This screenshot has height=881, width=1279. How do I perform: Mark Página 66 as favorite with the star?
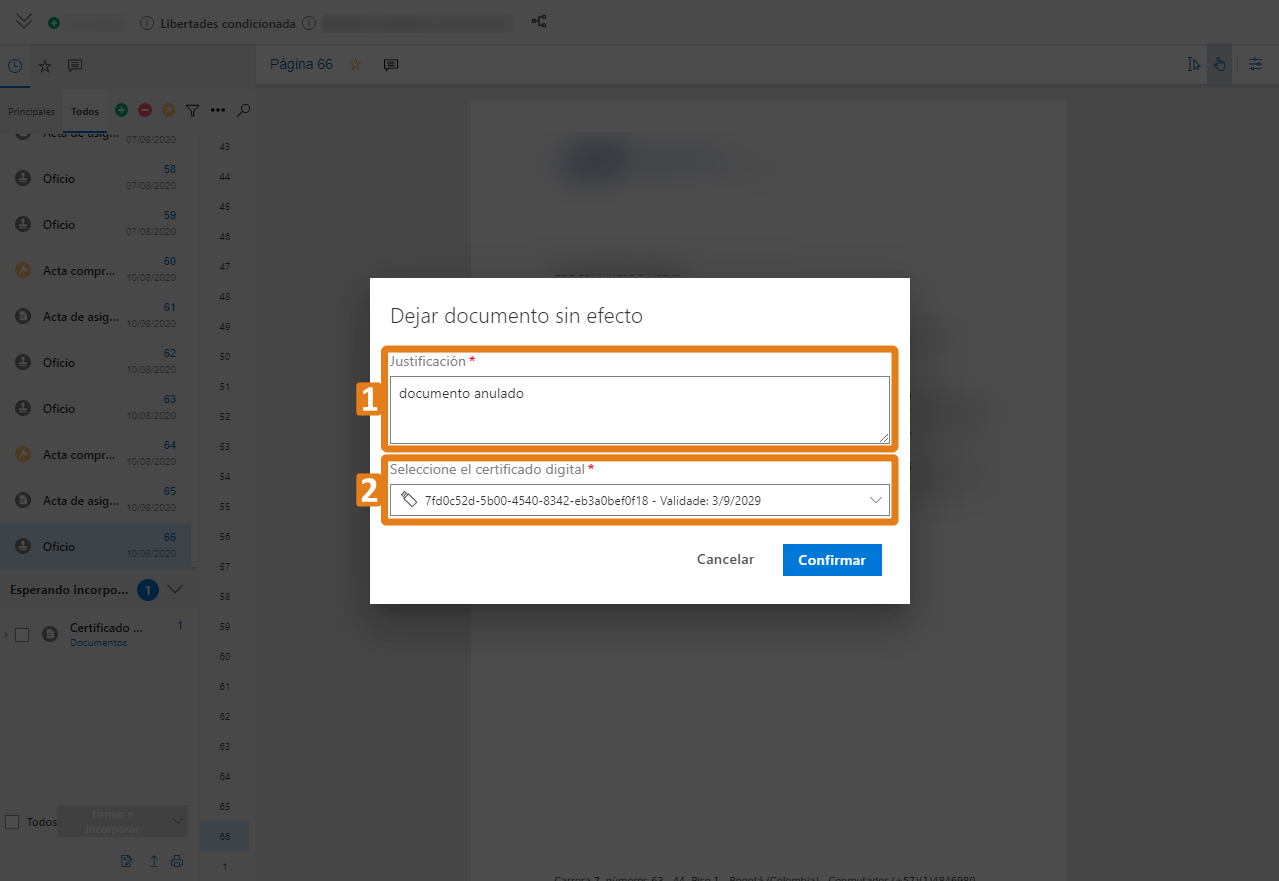[x=355, y=65]
